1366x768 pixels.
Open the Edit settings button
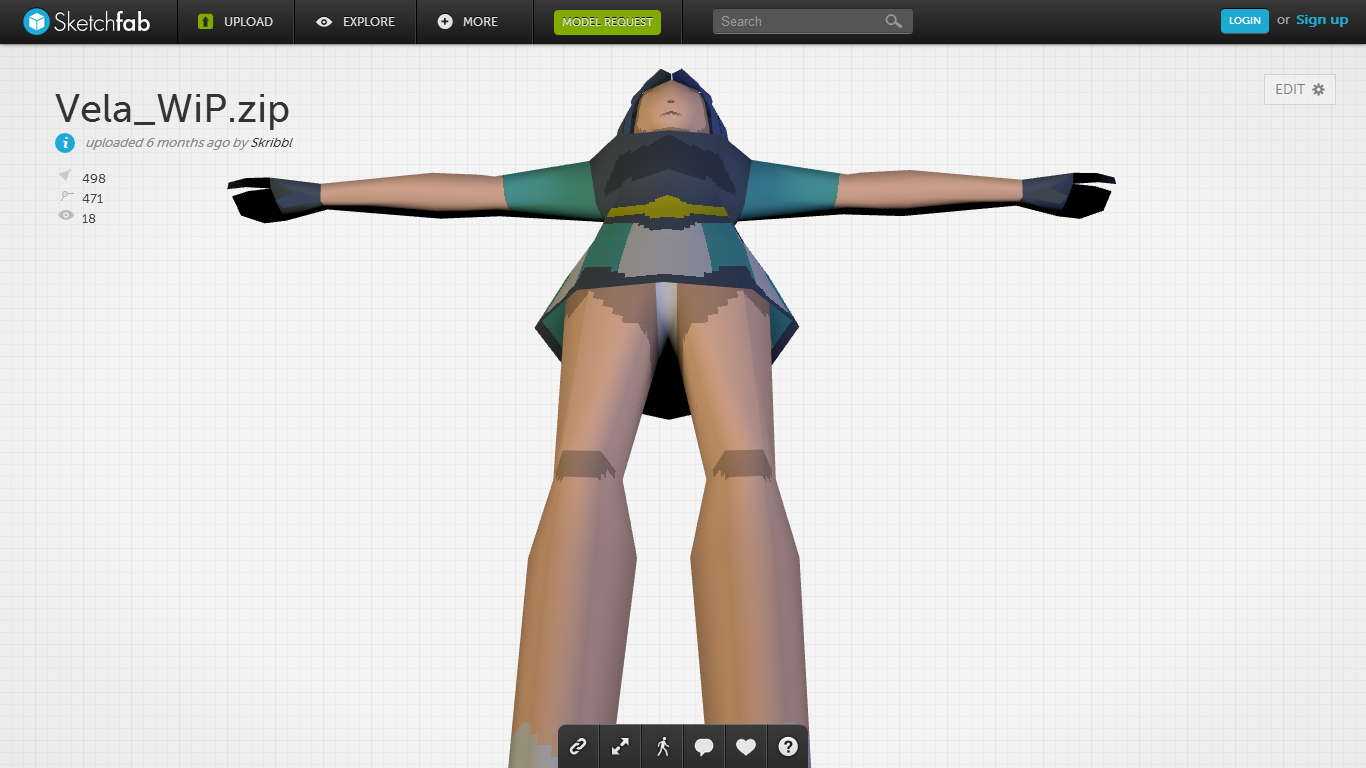pos(1299,89)
